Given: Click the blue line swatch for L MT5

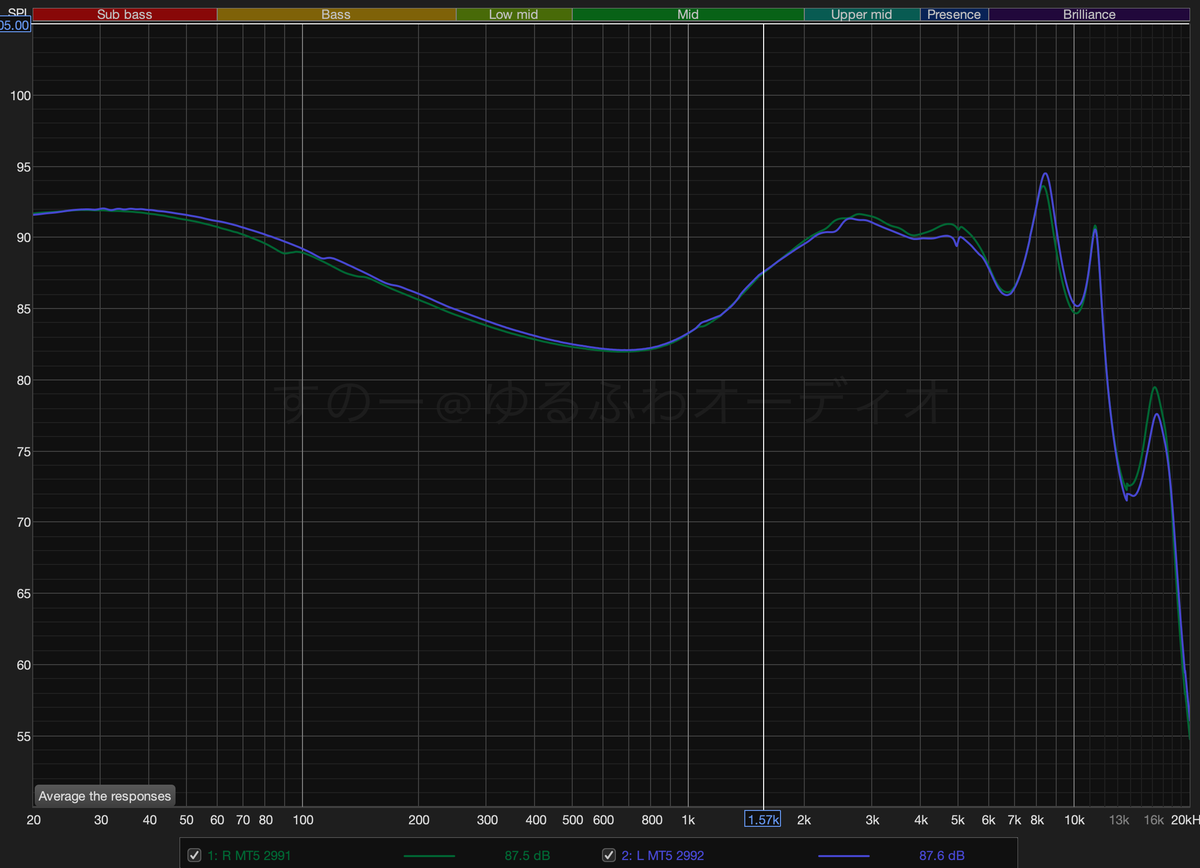Looking at the screenshot, I should (x=844, y=856).
